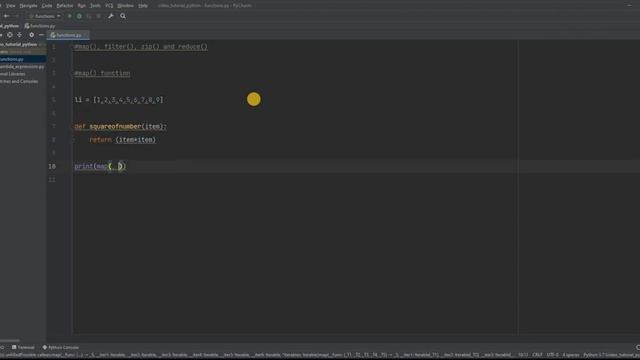Open Project panel options gear icon
640x360 pixels.
tap(31, 35)
